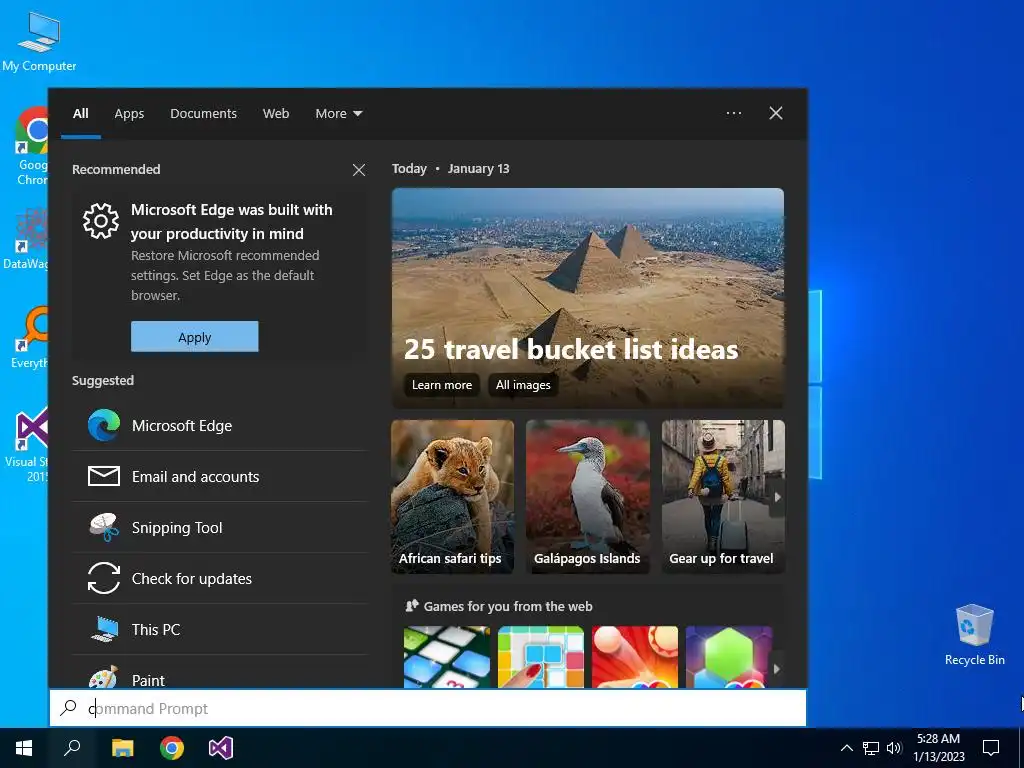Launch Paint from suggested apps
This screenshot has height=768, width=1024.
[x=219, y=673]
